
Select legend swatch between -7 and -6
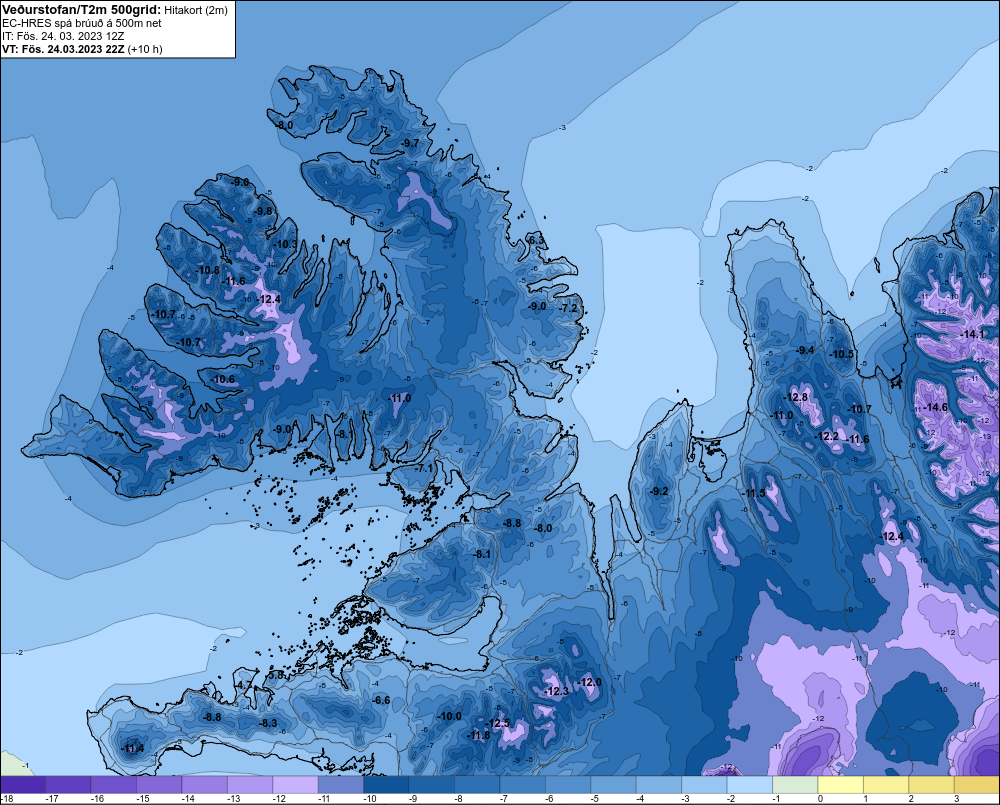pyautogui.click(x=522, y=784)
